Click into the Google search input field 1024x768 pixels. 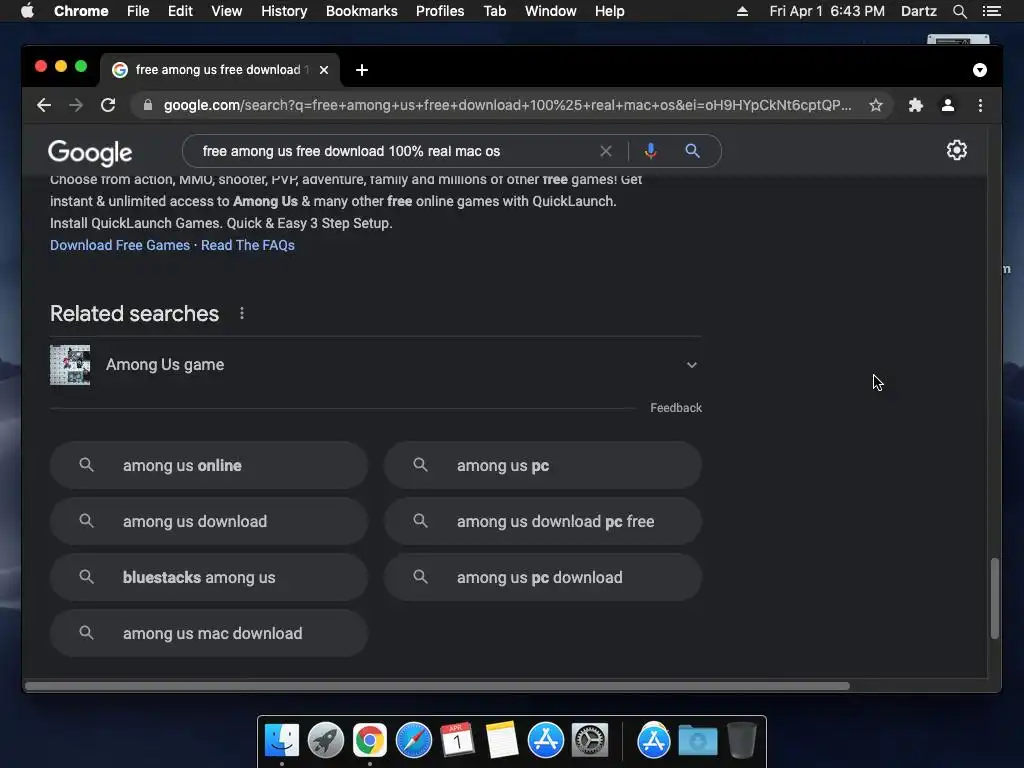tap(395, 152)
